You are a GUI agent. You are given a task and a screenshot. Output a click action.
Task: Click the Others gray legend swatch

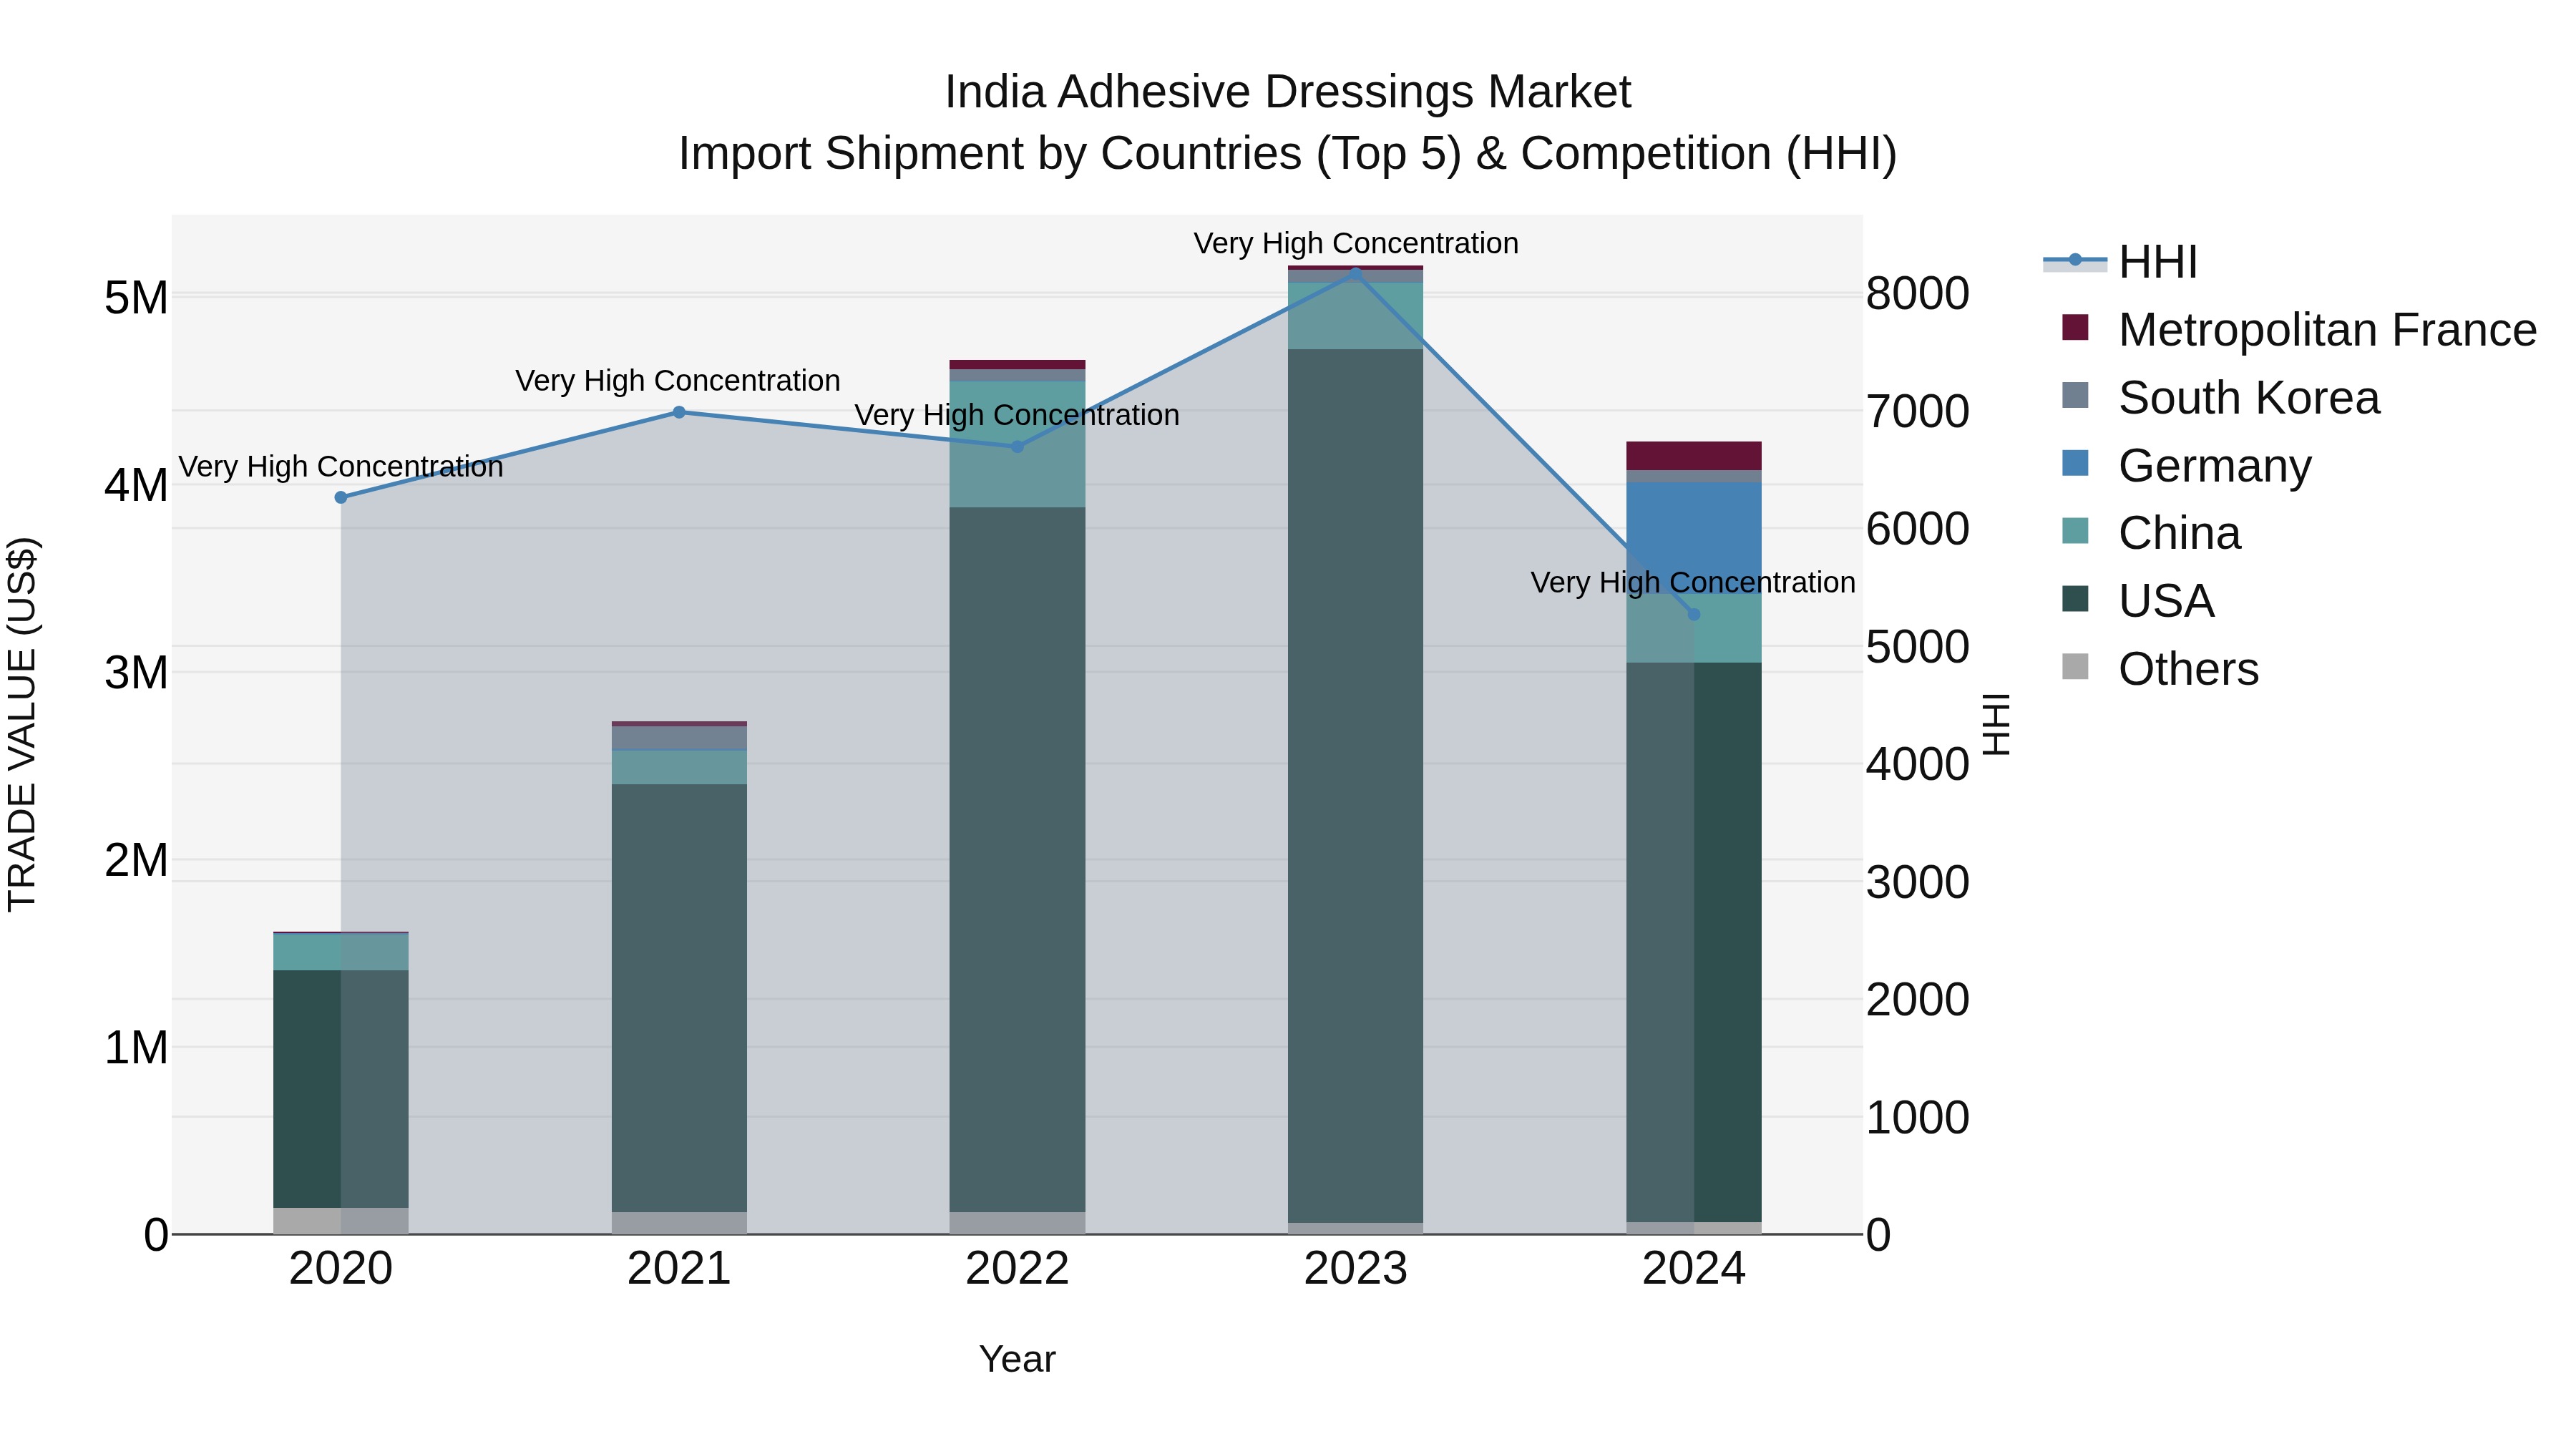[x=2075, y=667]
